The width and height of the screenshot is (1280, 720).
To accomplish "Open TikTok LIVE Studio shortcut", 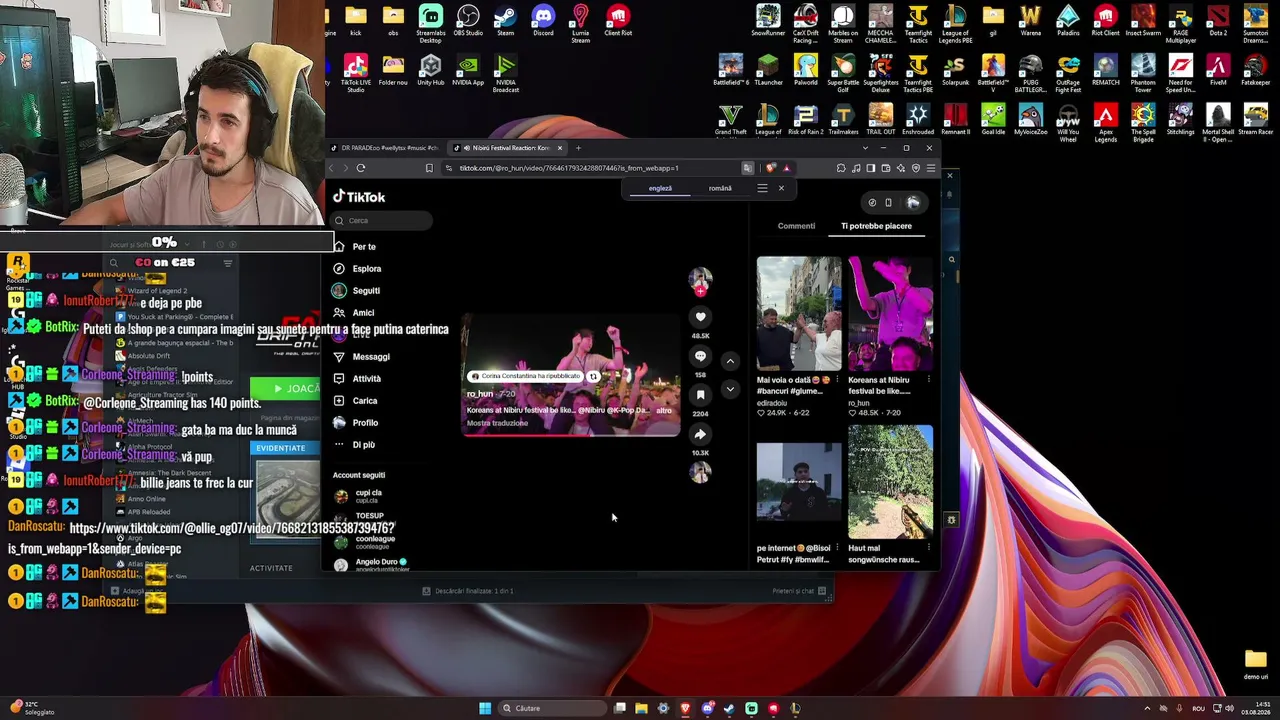I will [x=356, y=73].
